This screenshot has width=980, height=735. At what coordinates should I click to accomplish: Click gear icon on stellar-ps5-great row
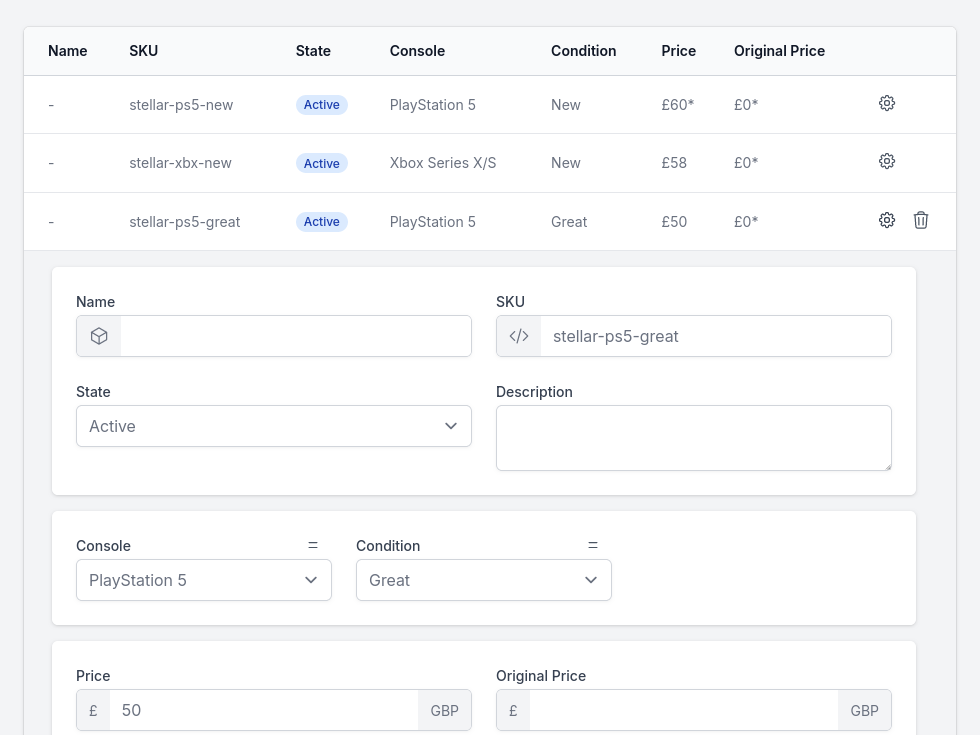[886, 220]
